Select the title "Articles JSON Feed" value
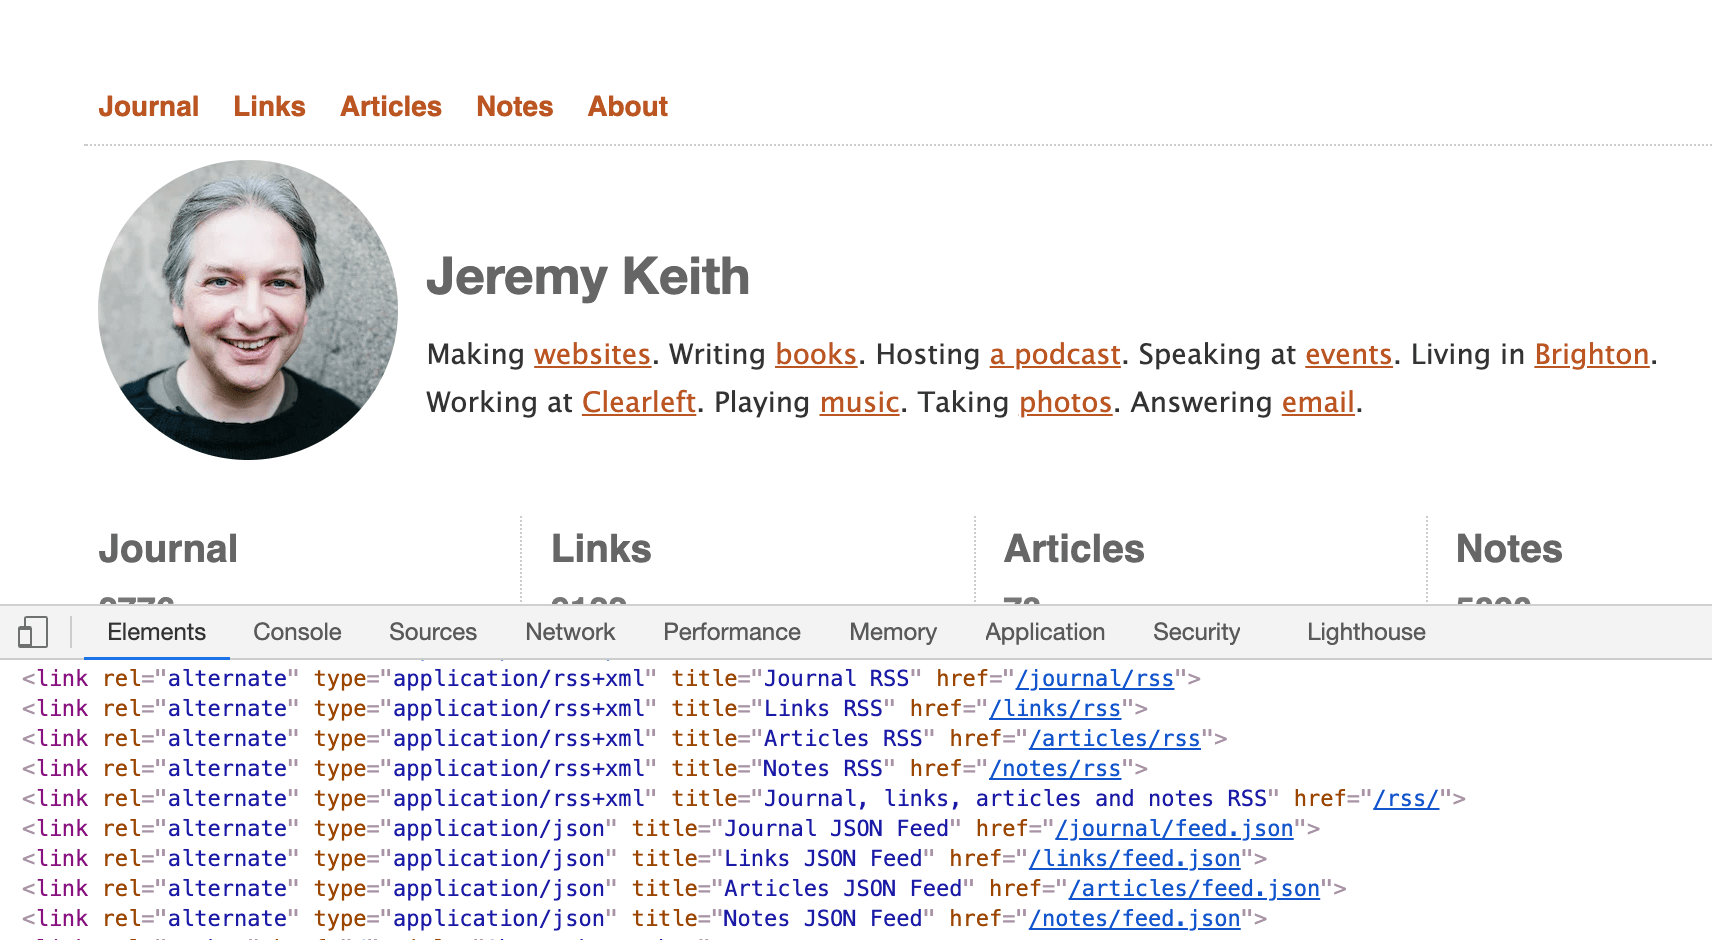1712x940 pixels. click(x=843, y=889)
